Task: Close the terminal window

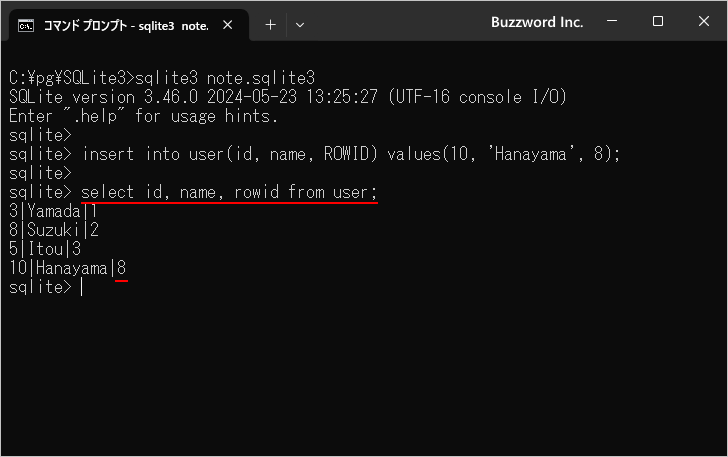Action: (704, 21)
